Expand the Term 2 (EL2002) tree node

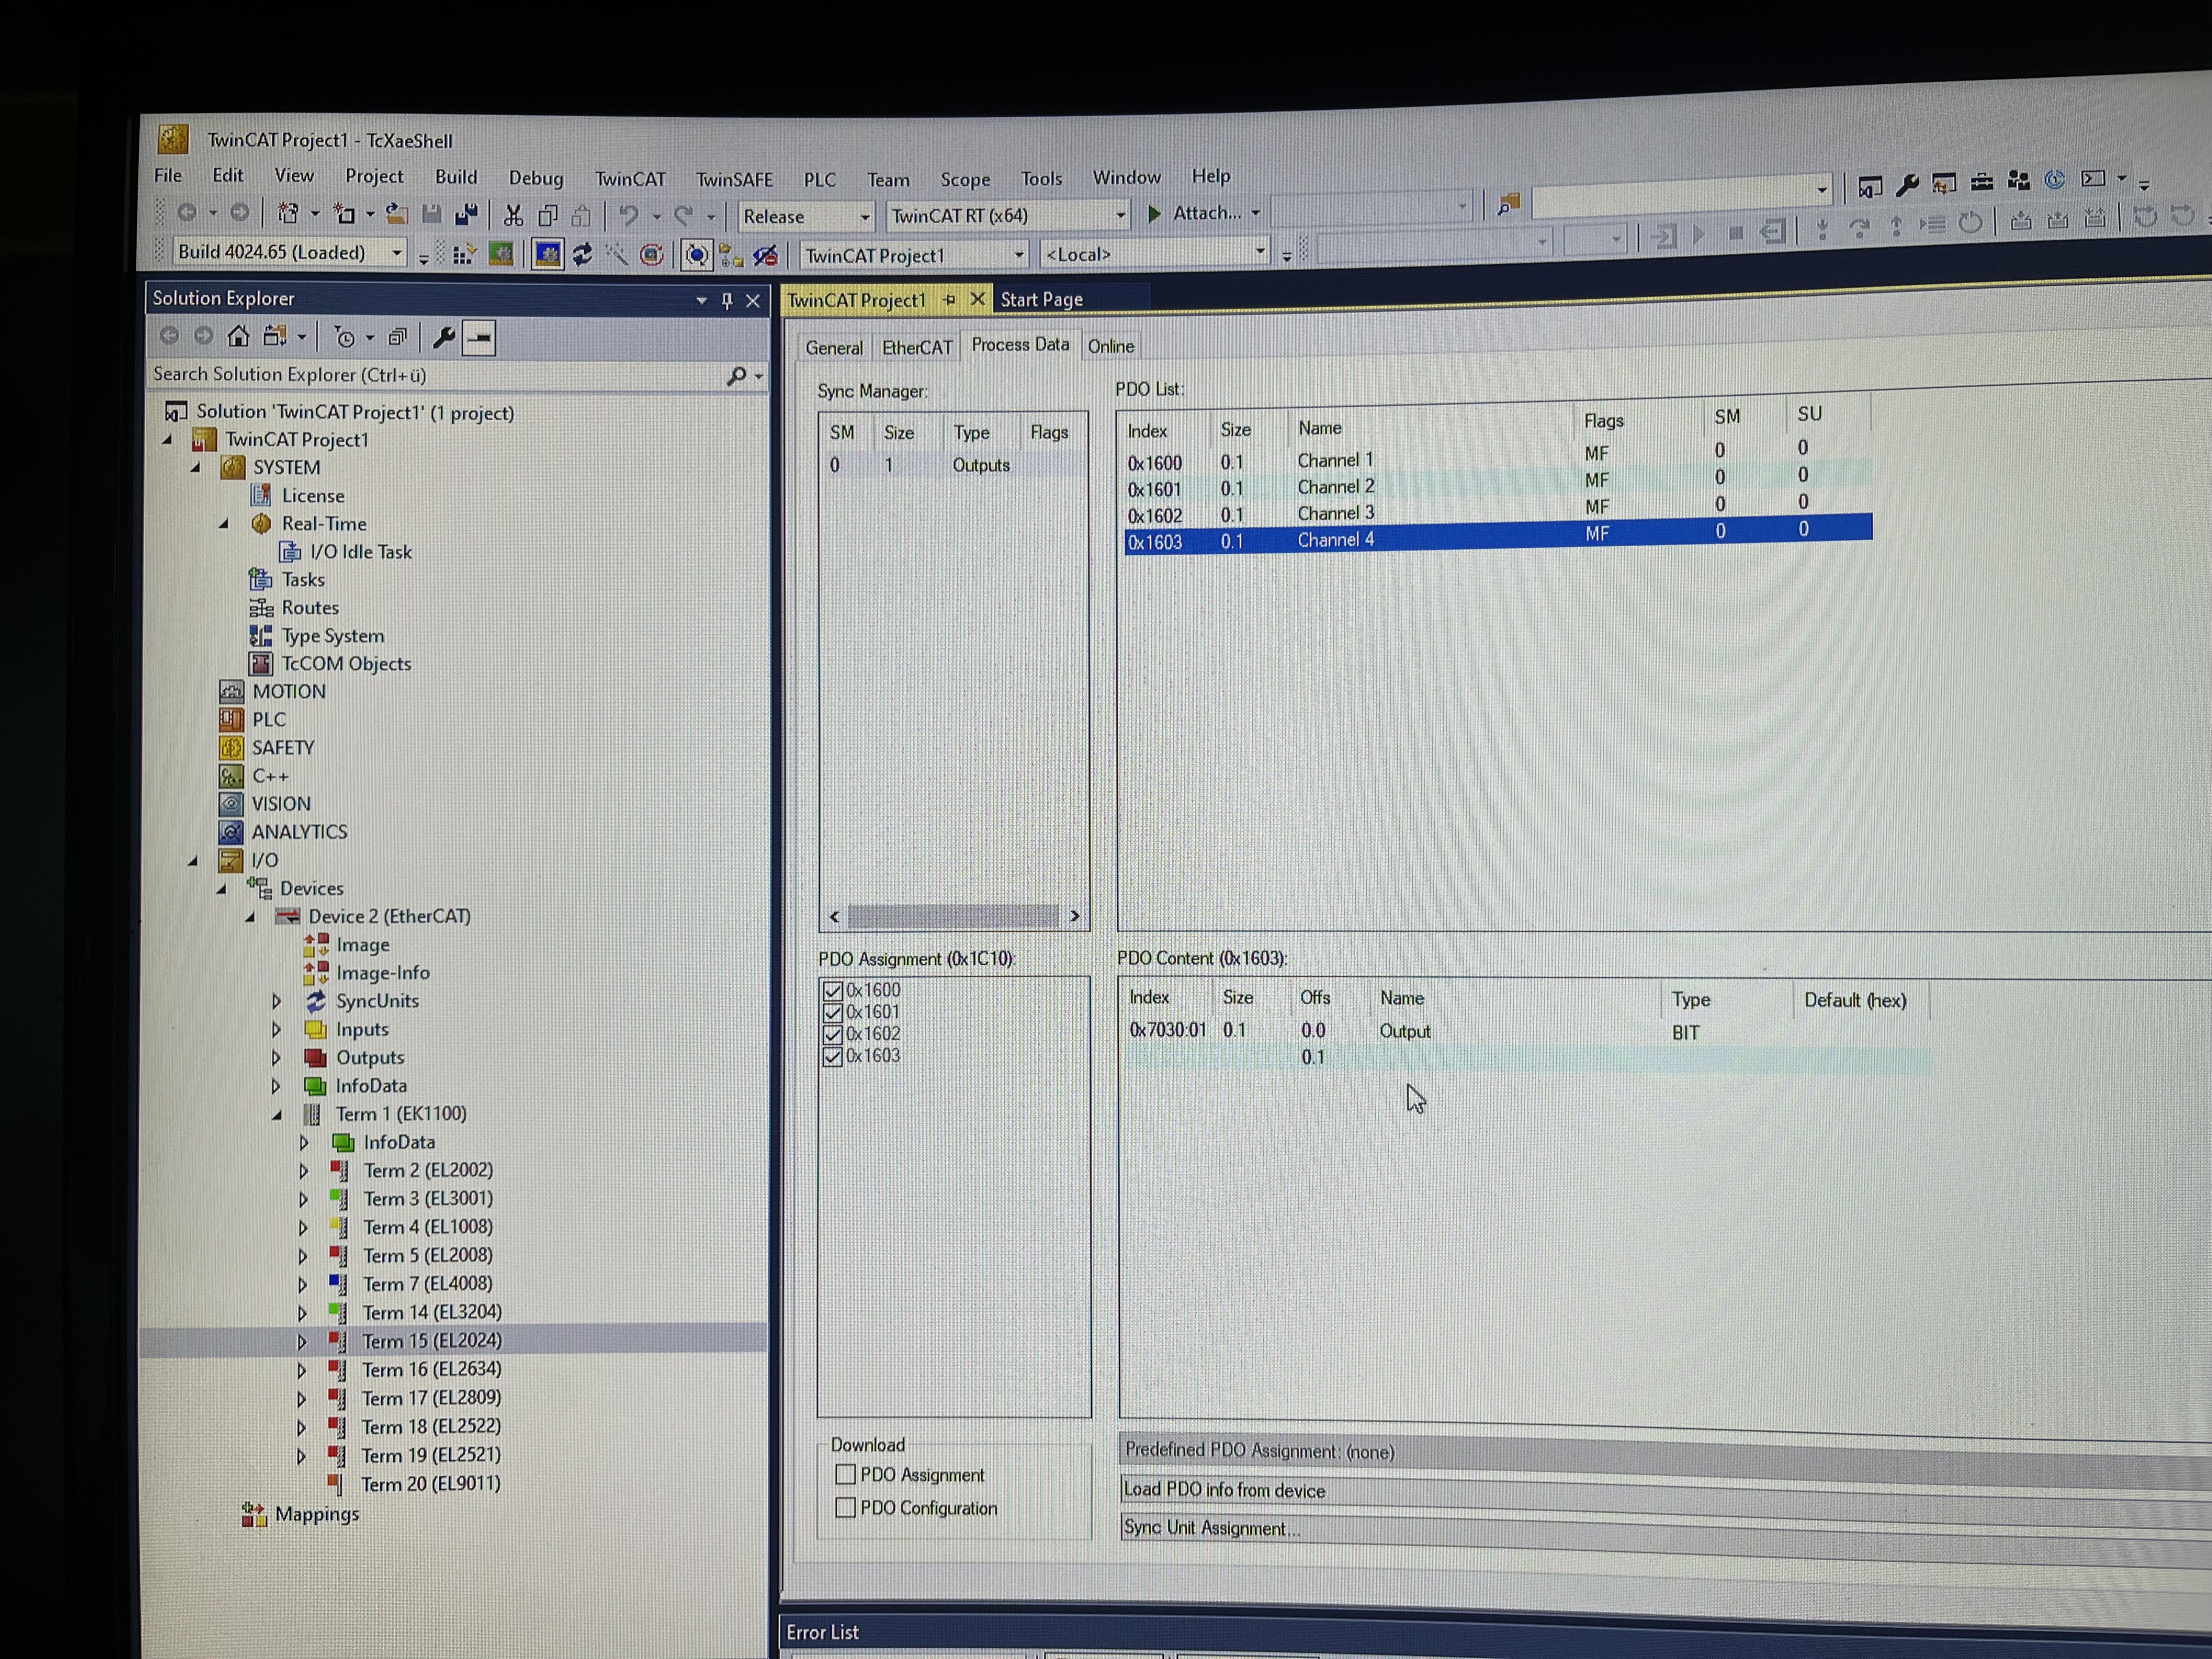pyautogui.click(x=304, y=1171)
